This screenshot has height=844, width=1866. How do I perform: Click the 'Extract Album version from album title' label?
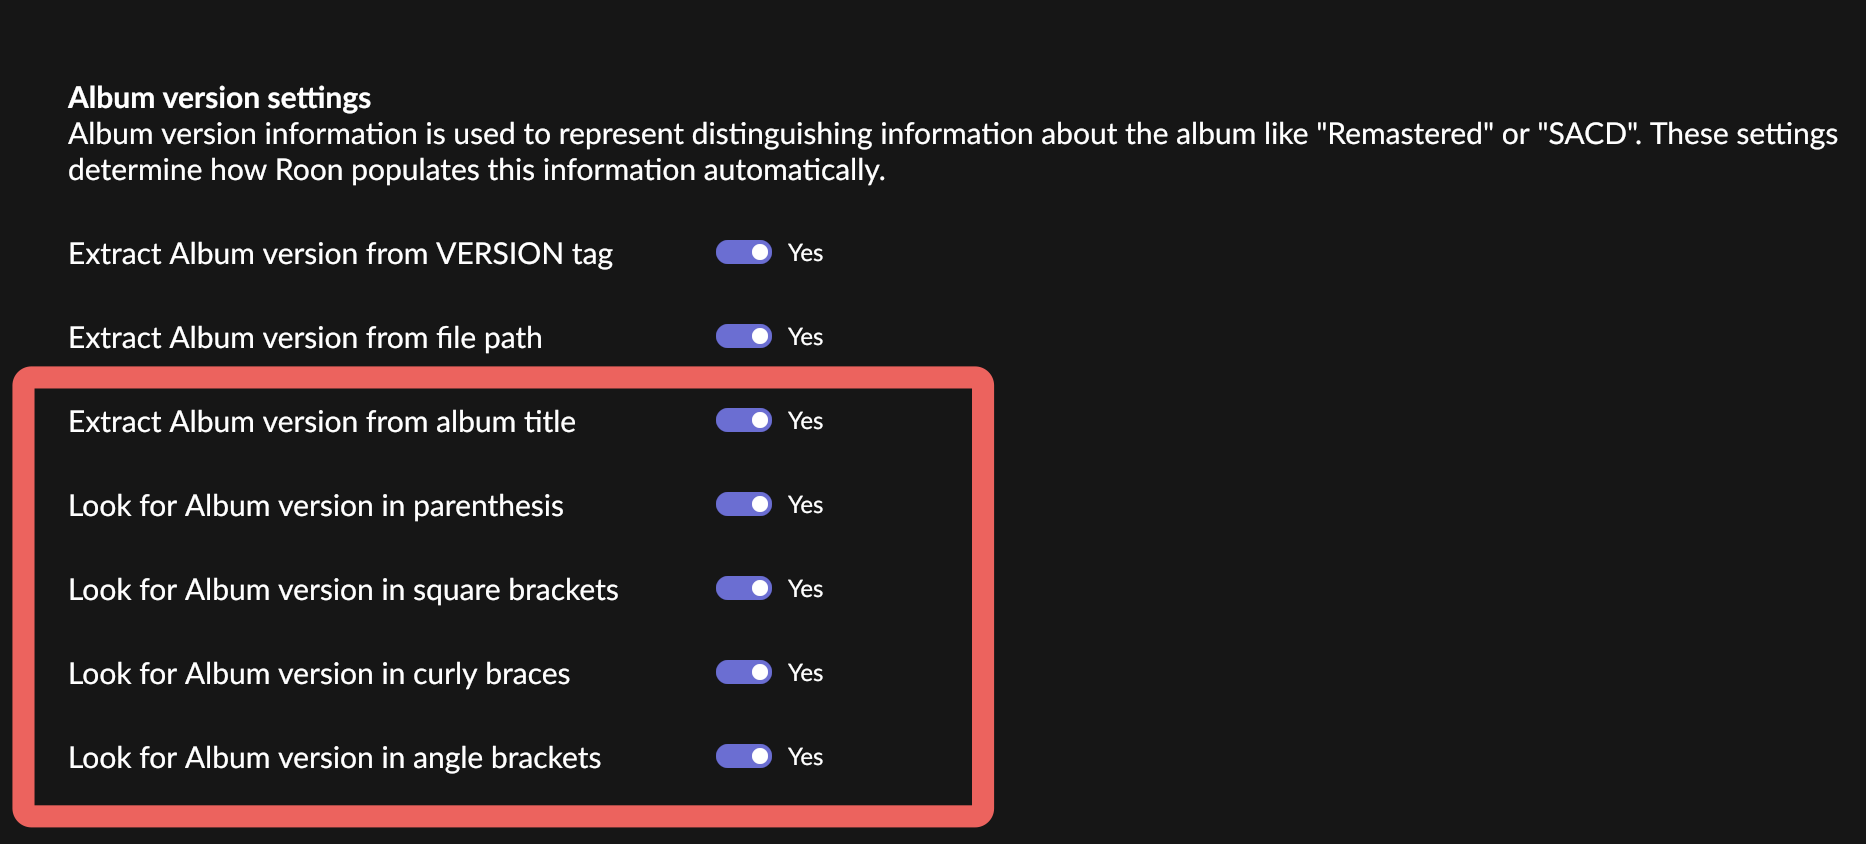(x=322, y=422)
